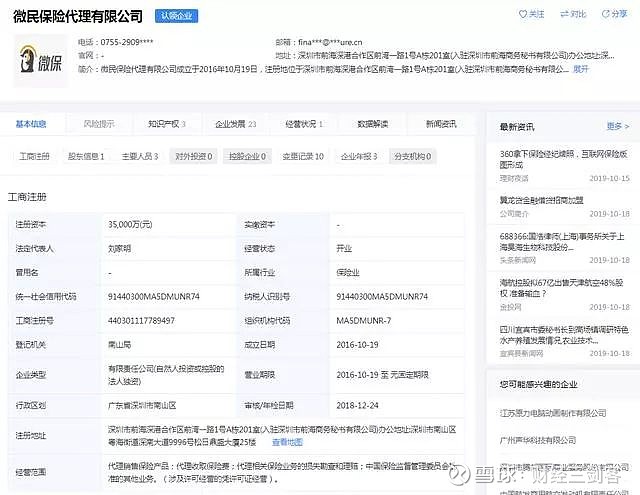Click the 分享 share icon

click(606, 14)
